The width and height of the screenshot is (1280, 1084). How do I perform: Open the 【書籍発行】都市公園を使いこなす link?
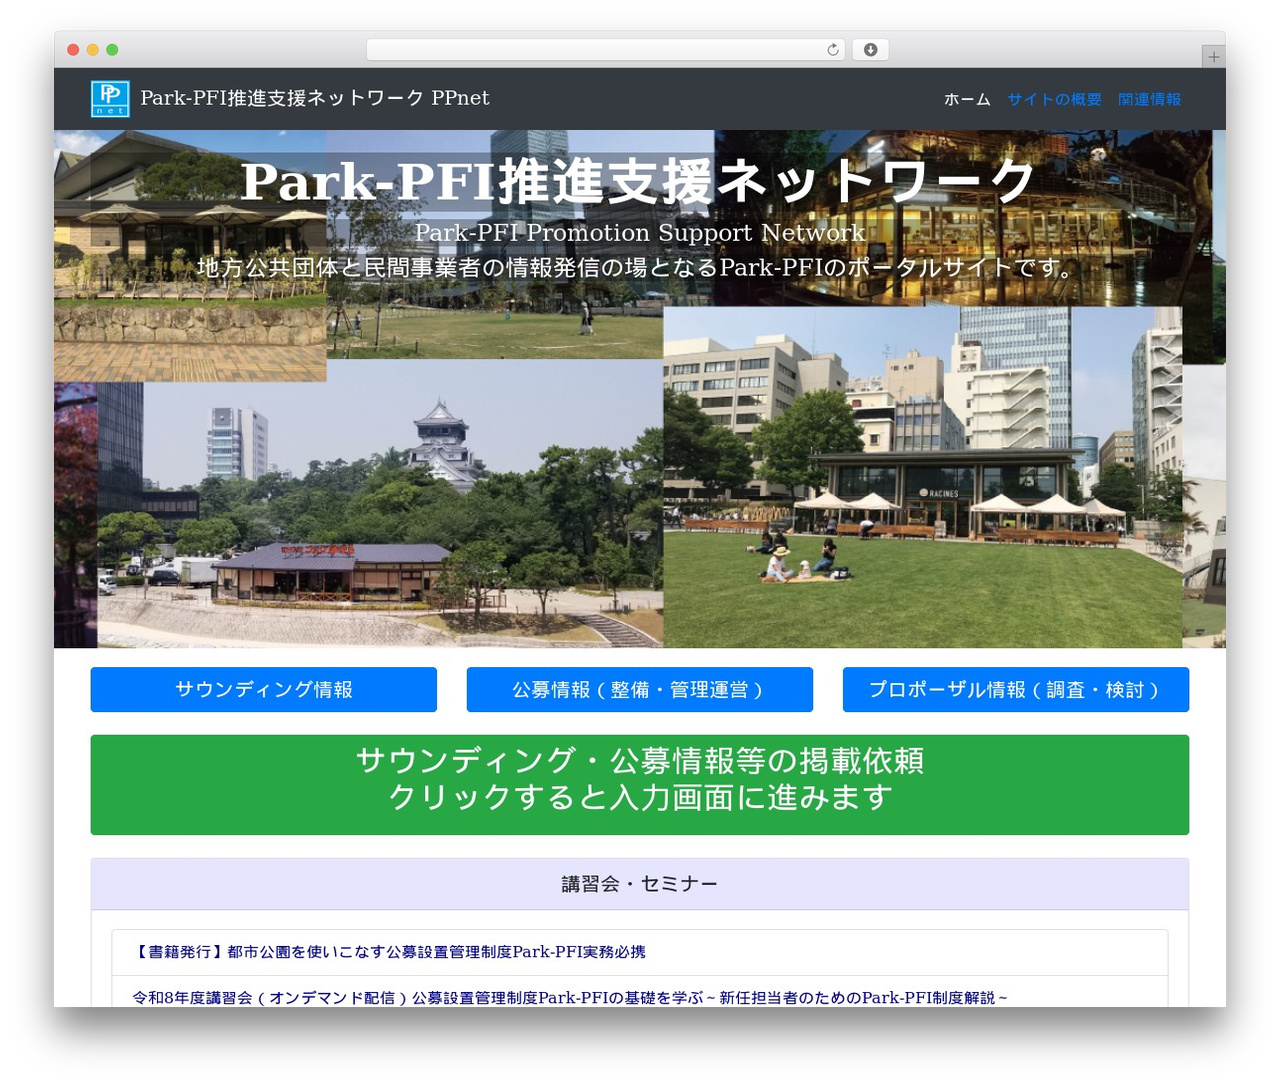click(x=389, y=952)
